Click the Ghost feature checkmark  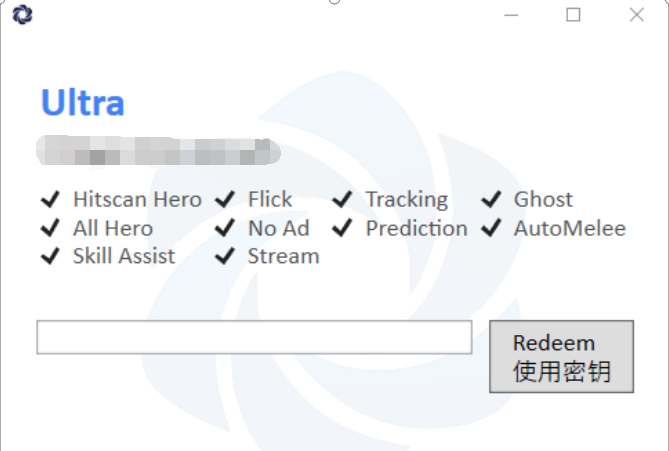[491, 200]
